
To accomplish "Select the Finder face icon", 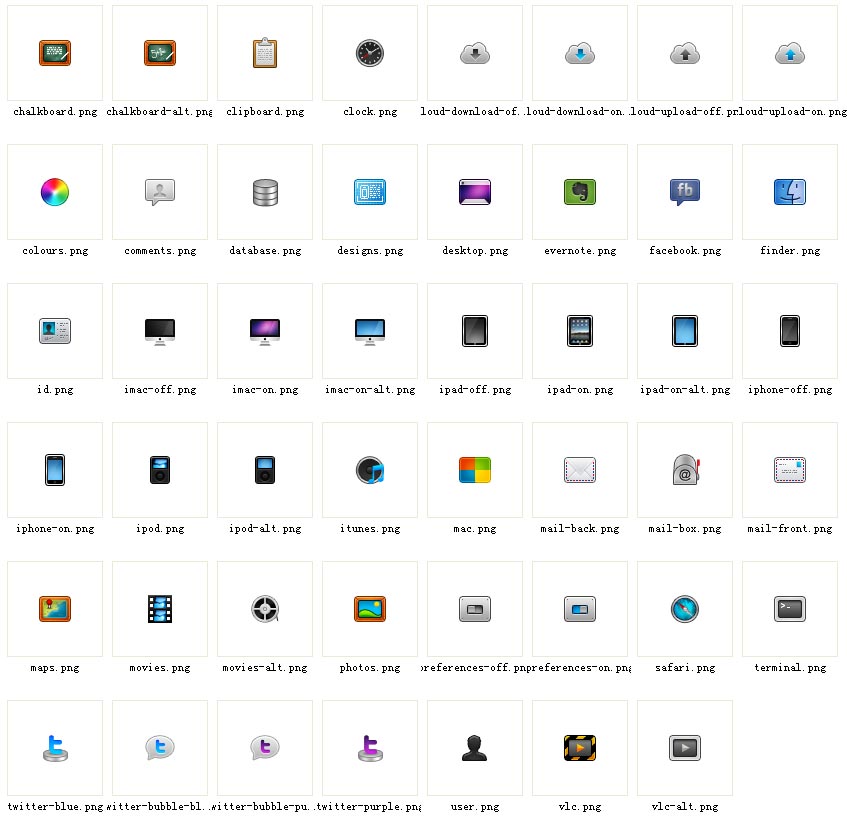I will (790, 192).
